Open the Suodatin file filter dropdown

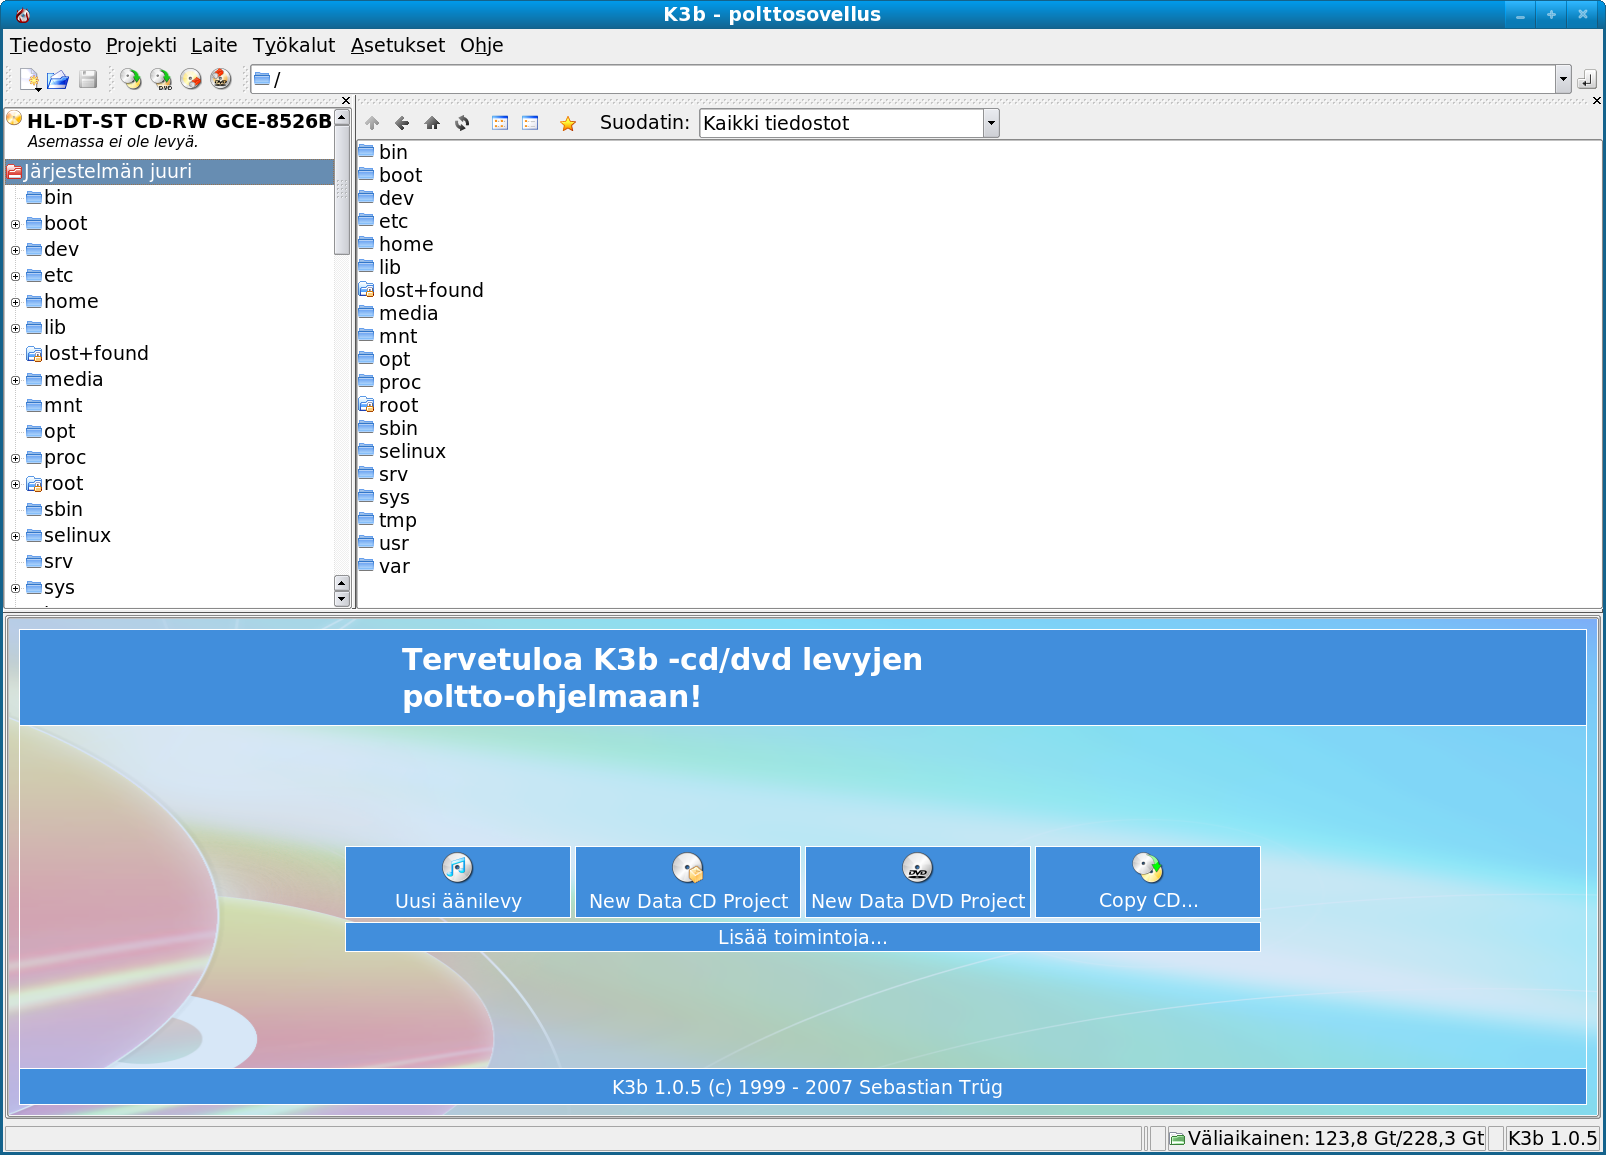pos(990,123)
